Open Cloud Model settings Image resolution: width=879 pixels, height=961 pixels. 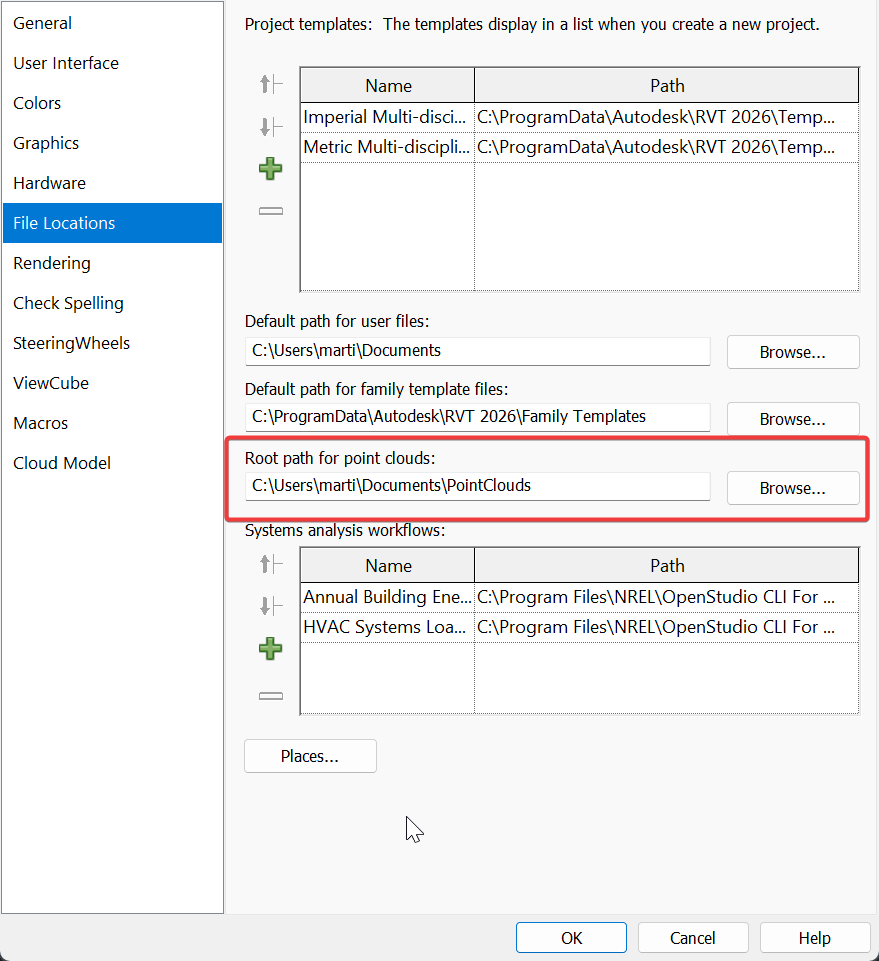click(112, 463)
